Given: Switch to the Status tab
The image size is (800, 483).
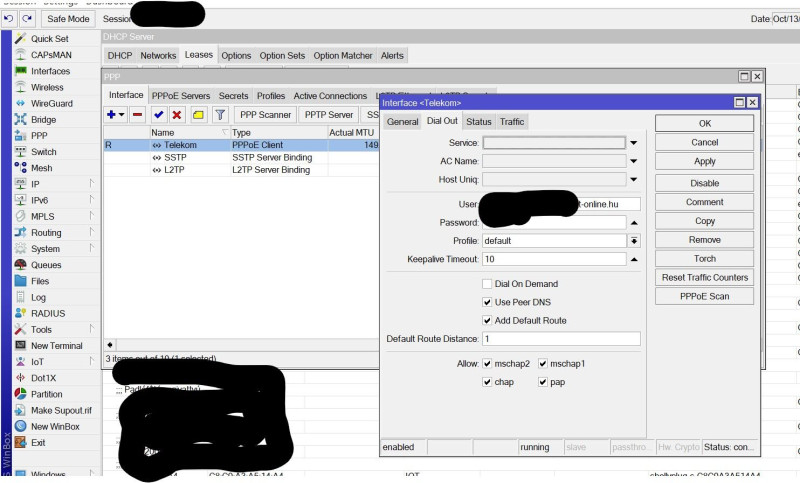Looking at the screenshot, I should pos(479,122).
